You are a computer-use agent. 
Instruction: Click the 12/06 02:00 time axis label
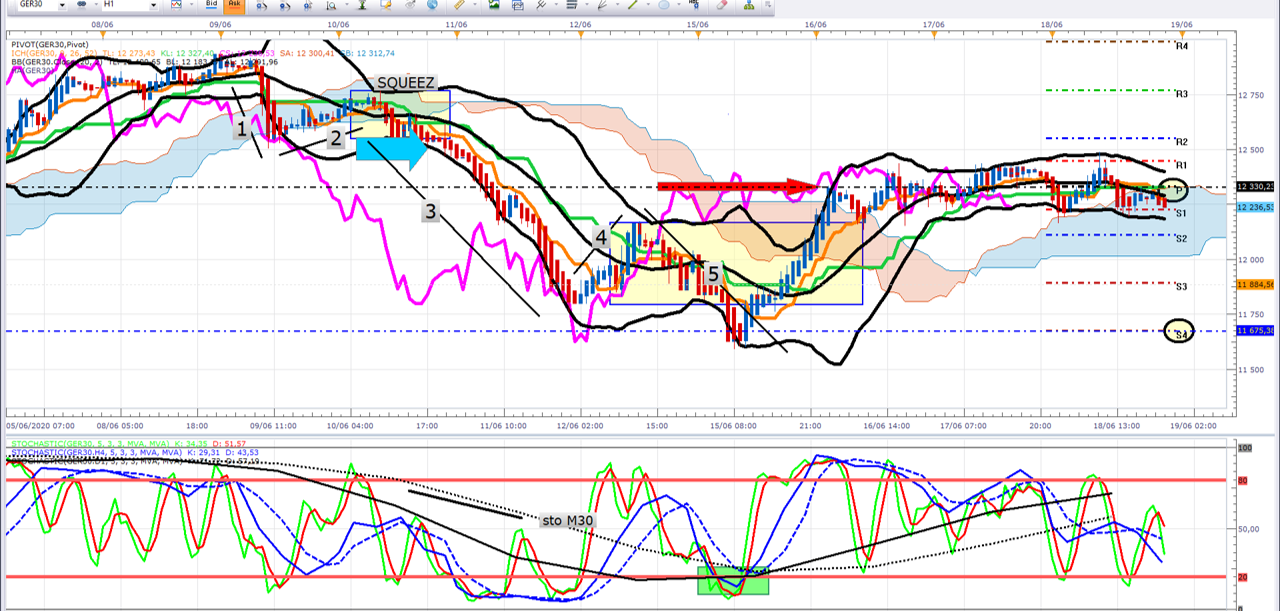(x=581, y=425)
